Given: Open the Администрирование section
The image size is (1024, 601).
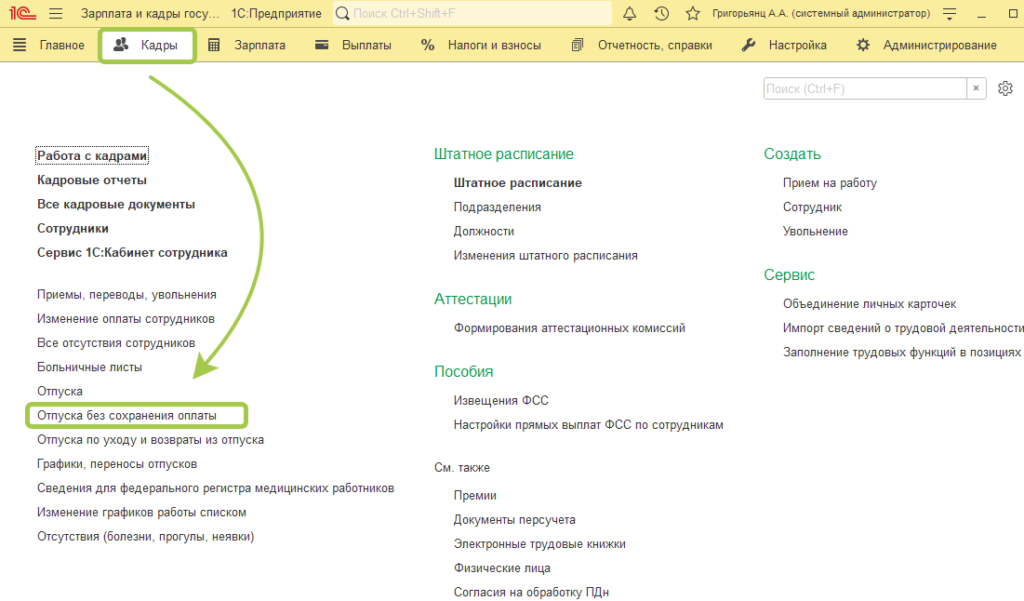Looking at the screenshot, I should coord(926,45).
